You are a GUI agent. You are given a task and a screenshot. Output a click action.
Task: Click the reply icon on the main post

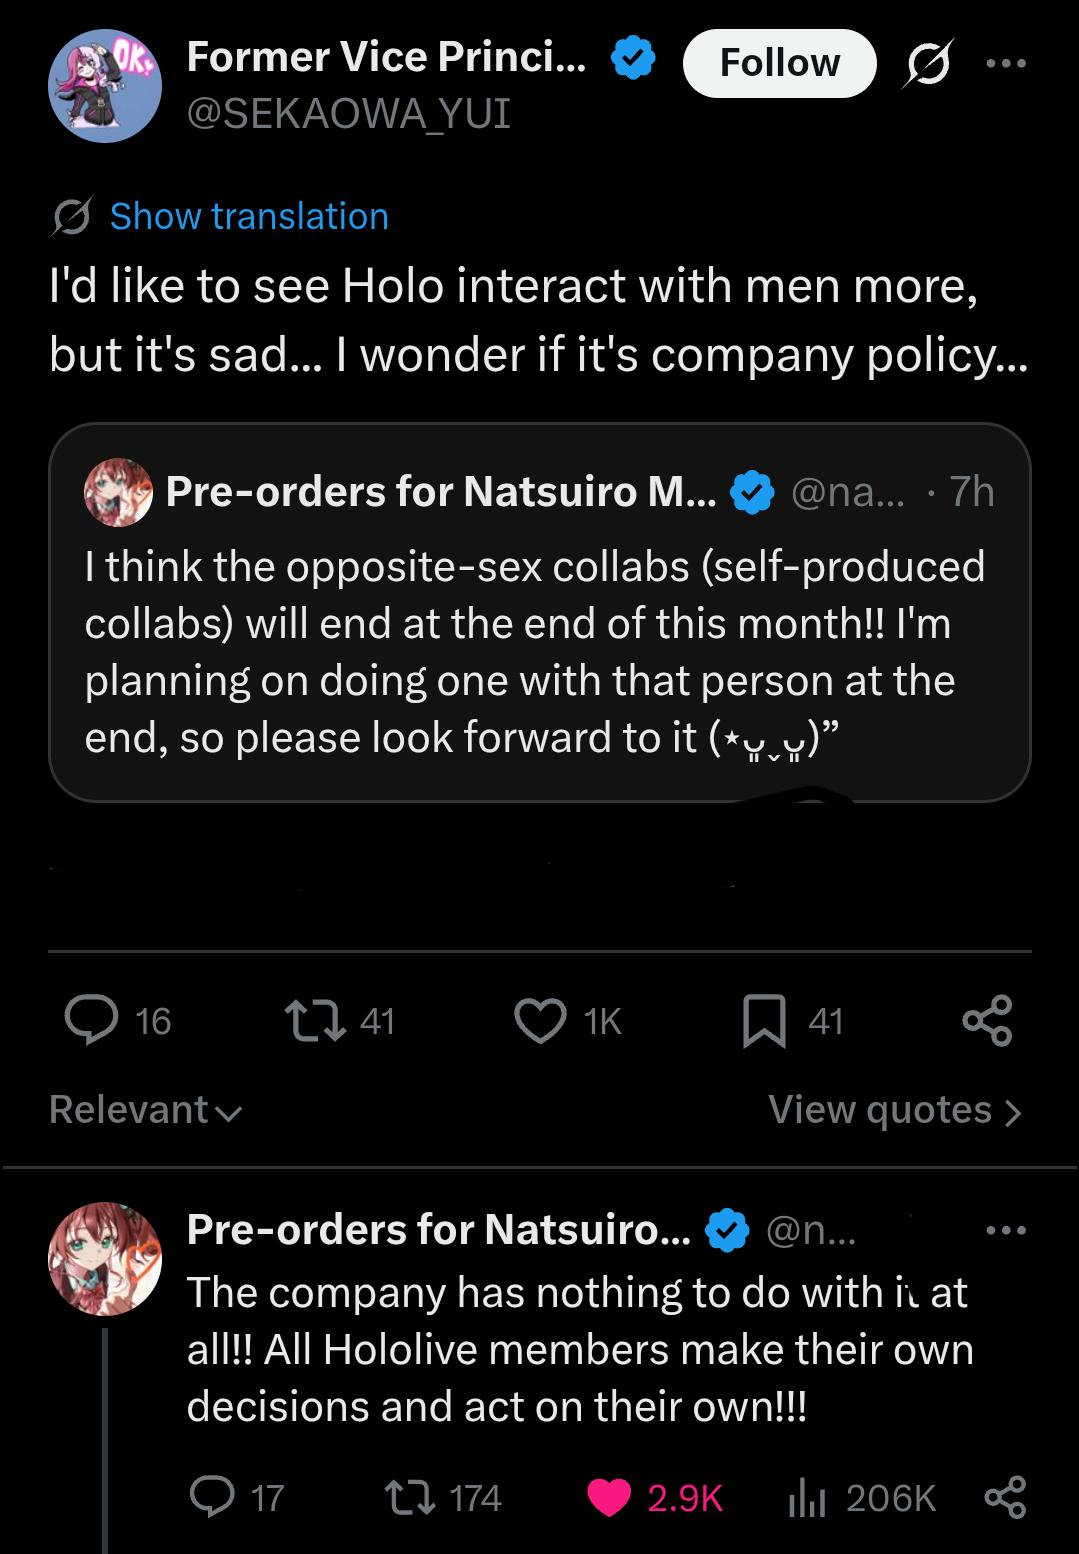[x=92, y=1021]
